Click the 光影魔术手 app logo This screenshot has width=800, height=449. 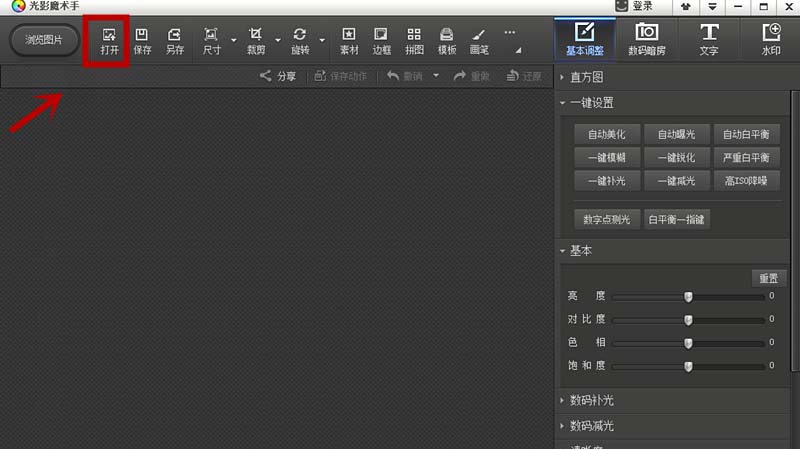pyautogui.click(x=18, y=6)
